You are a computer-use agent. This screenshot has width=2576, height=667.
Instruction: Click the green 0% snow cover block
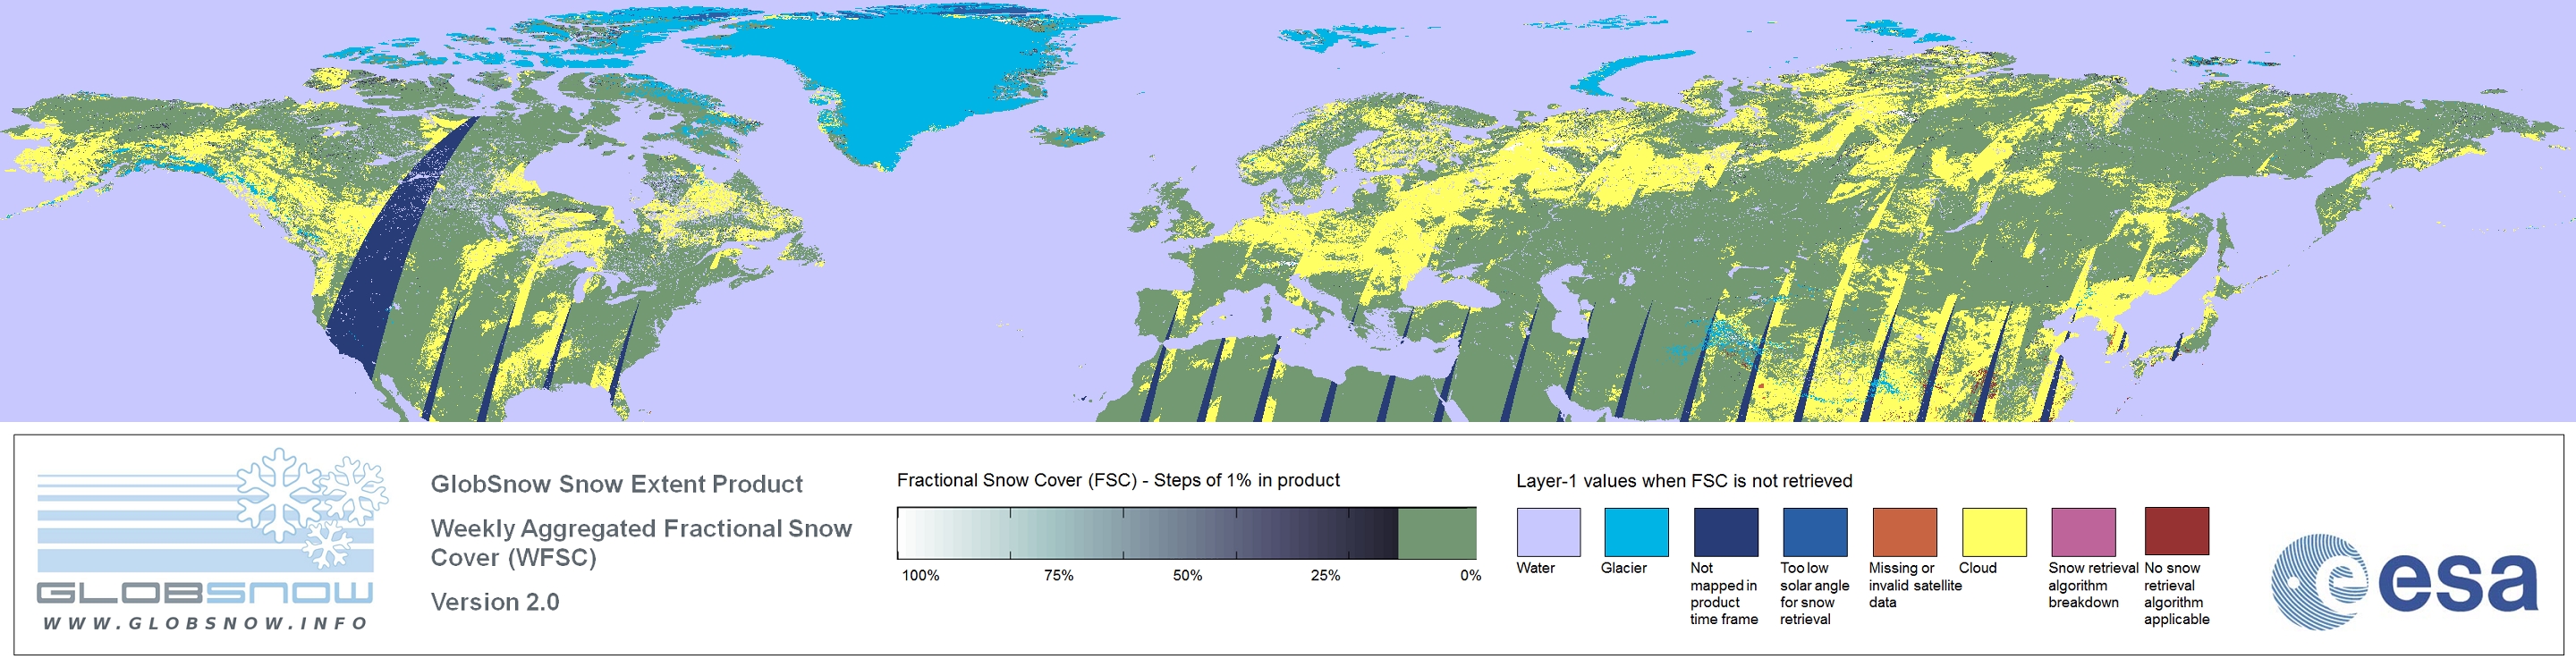1437,533
